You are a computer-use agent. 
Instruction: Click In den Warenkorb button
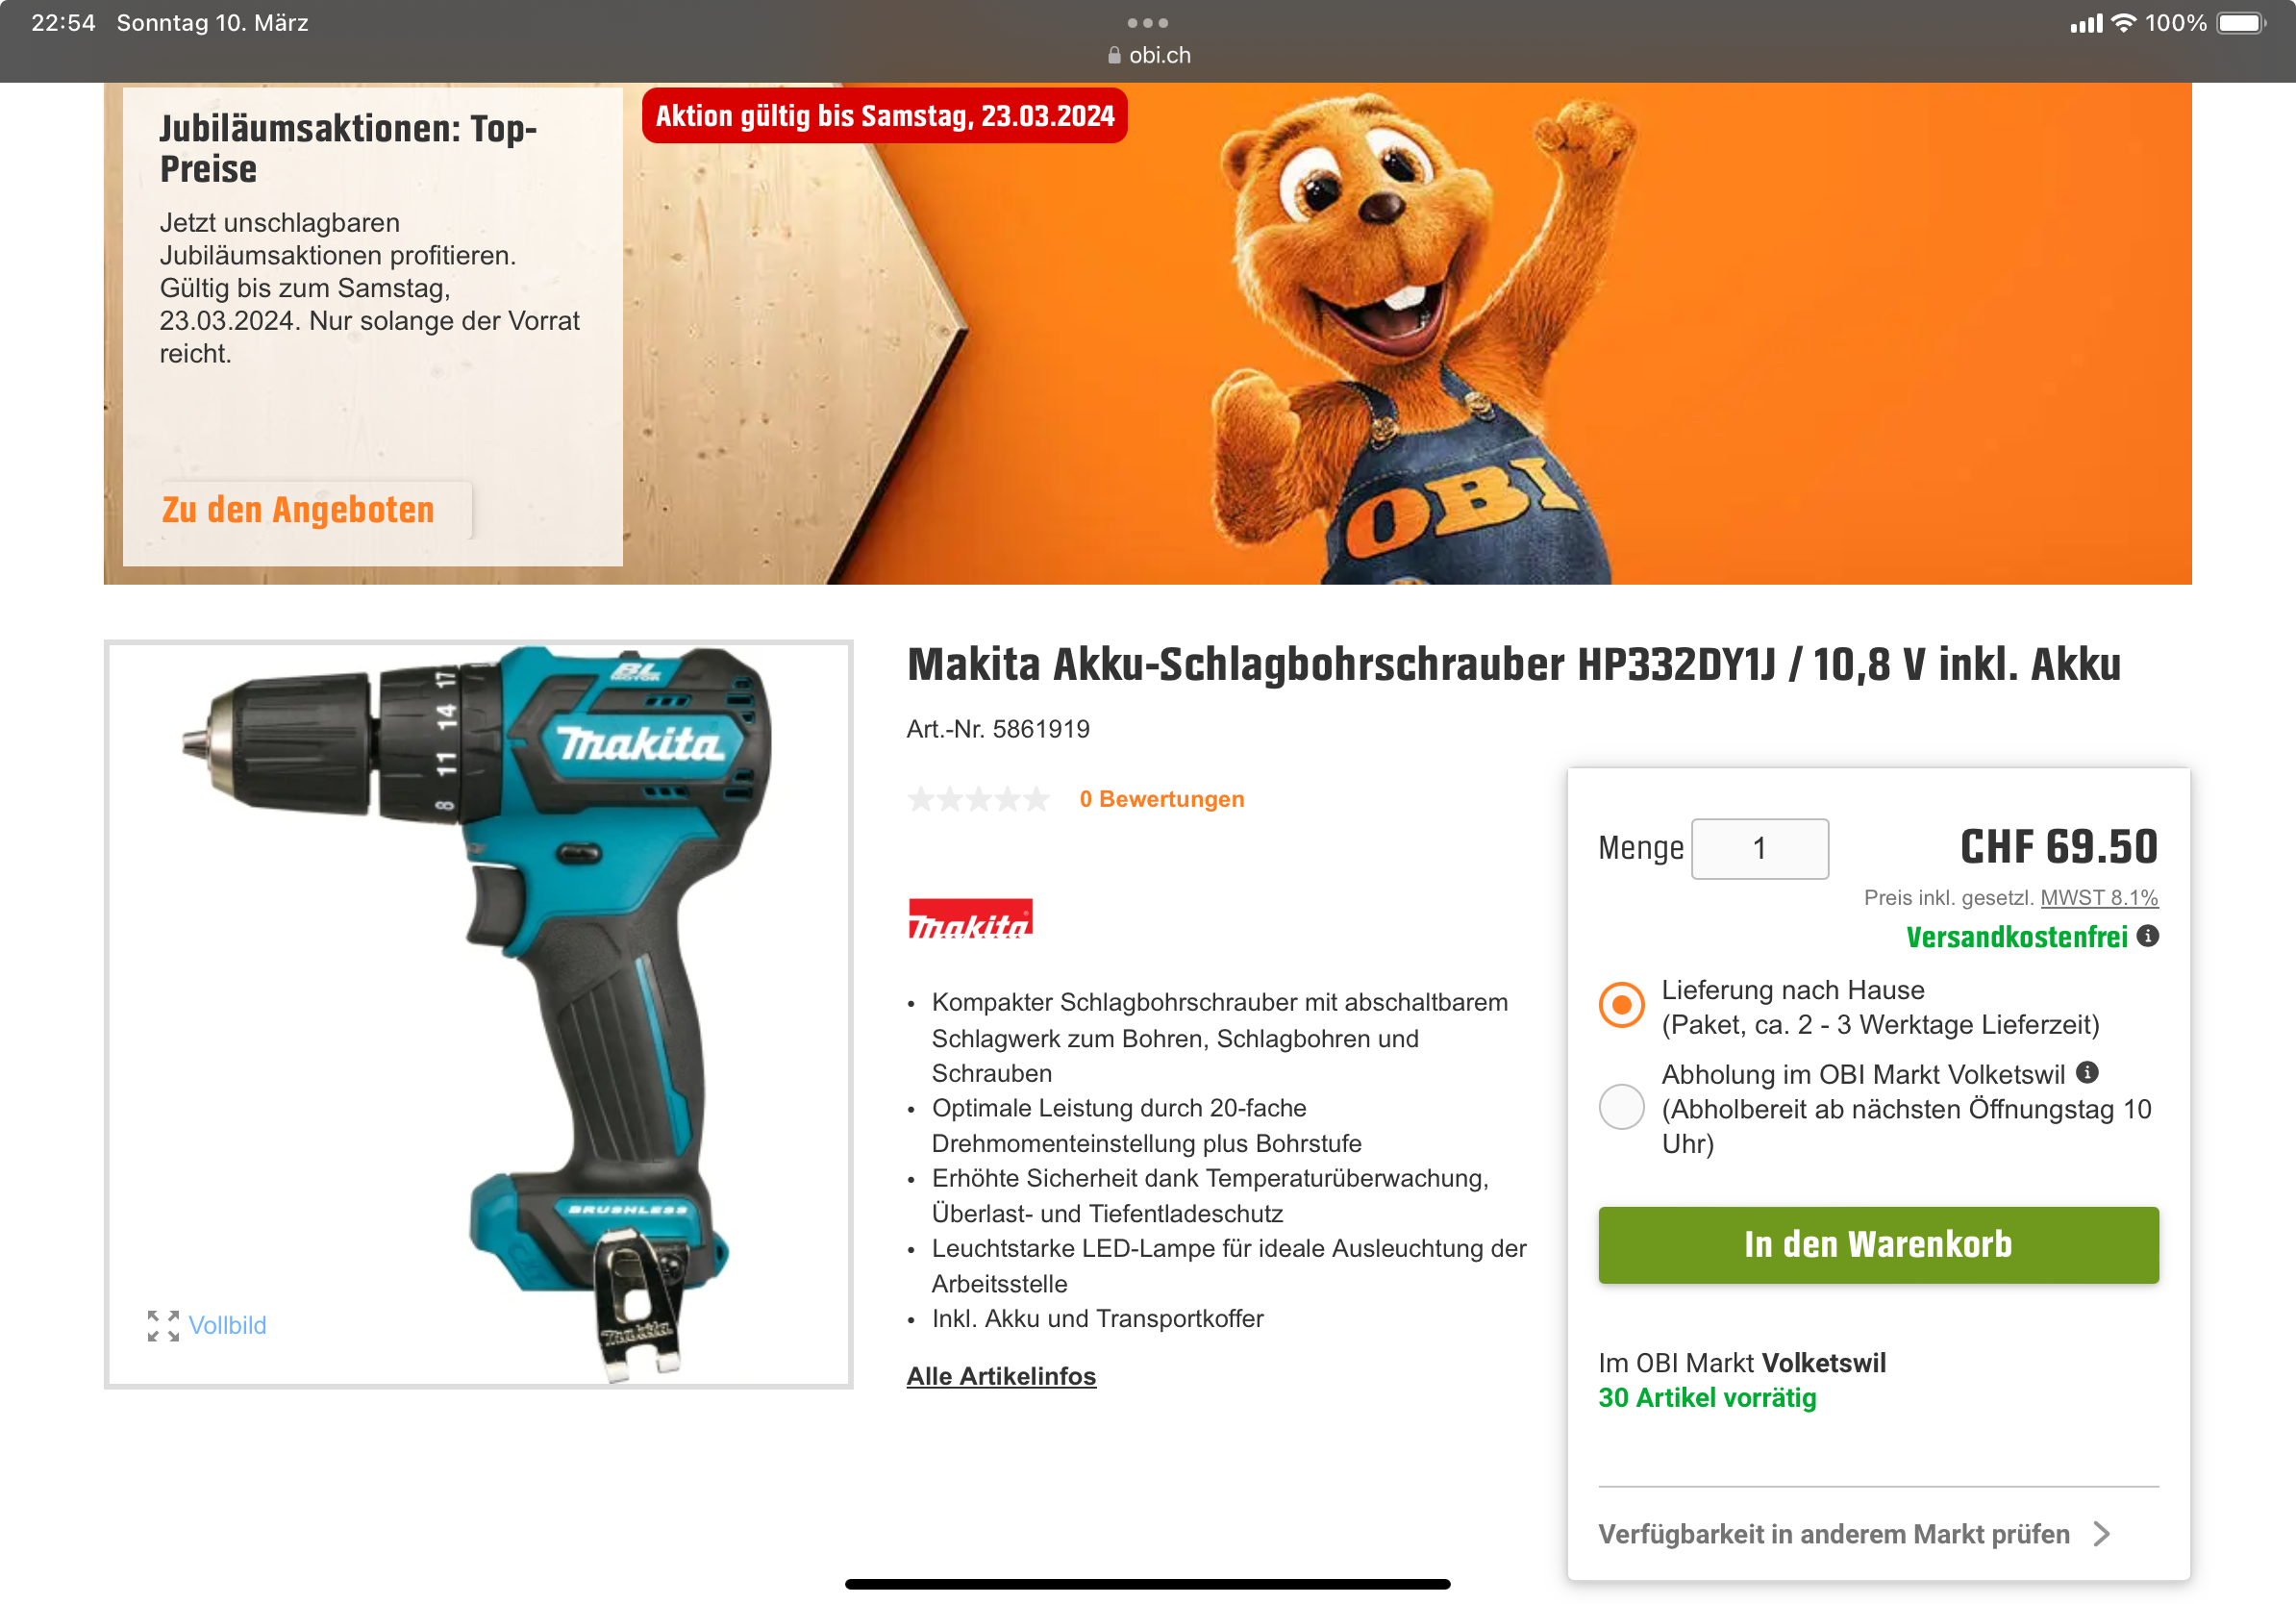click(x=1878, y=1245)
